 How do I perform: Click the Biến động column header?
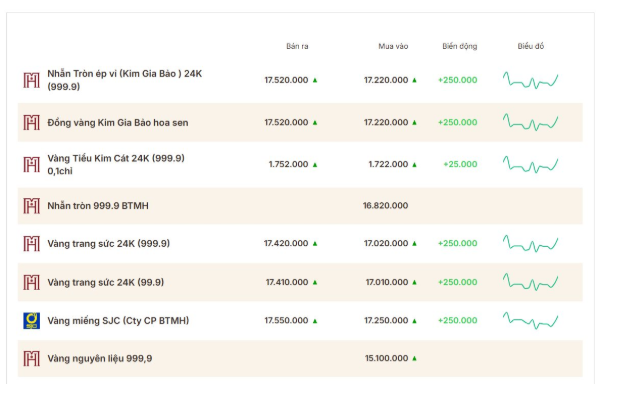[x=460, y=46]
